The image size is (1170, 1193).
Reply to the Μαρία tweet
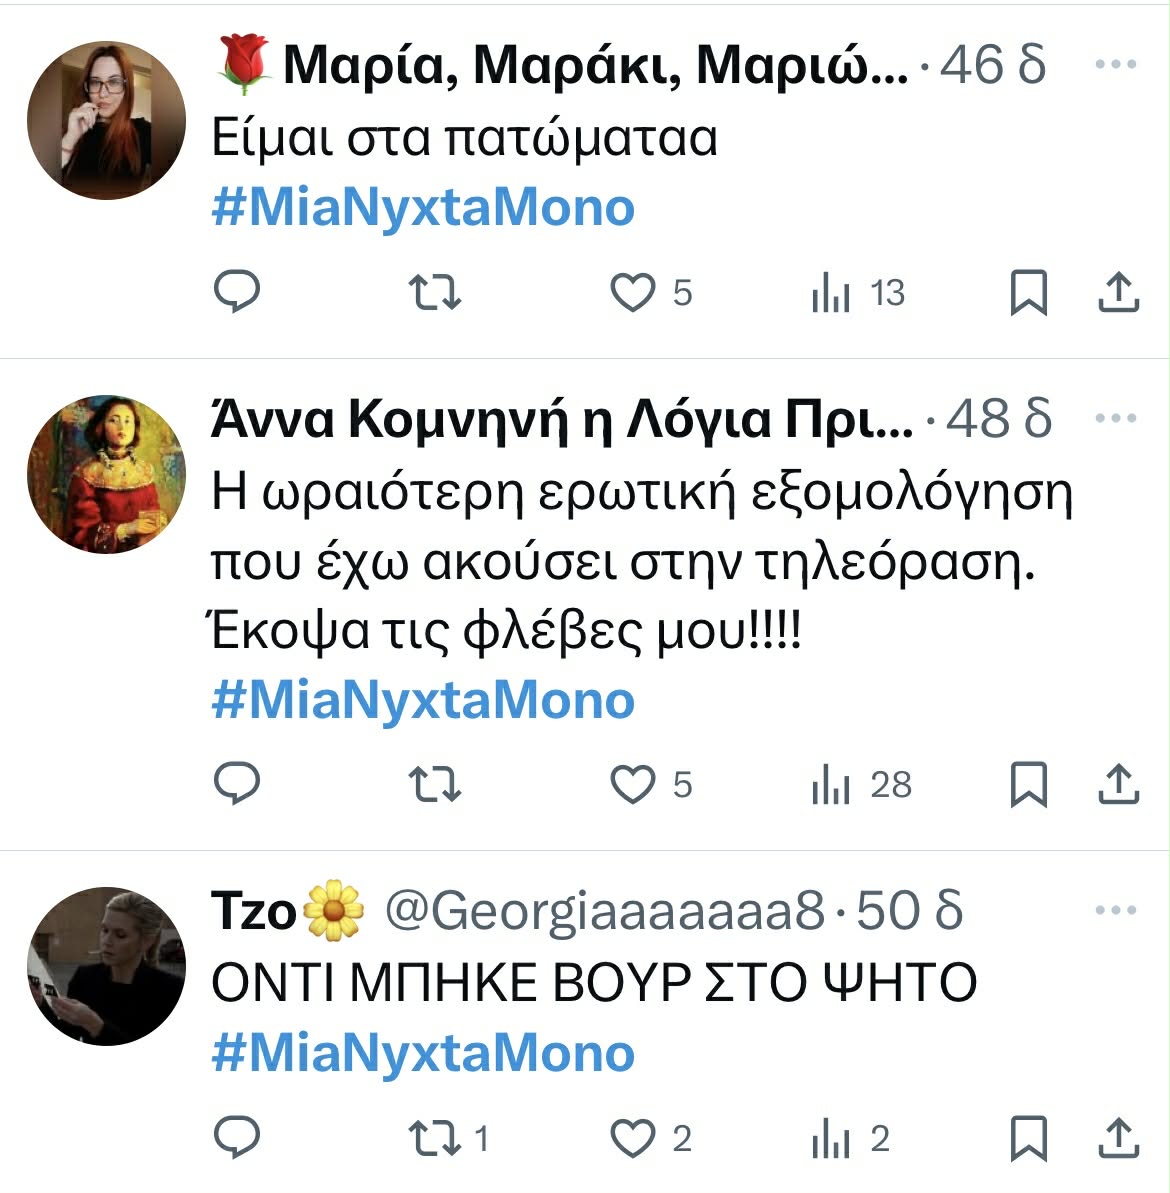click(238, 292)
